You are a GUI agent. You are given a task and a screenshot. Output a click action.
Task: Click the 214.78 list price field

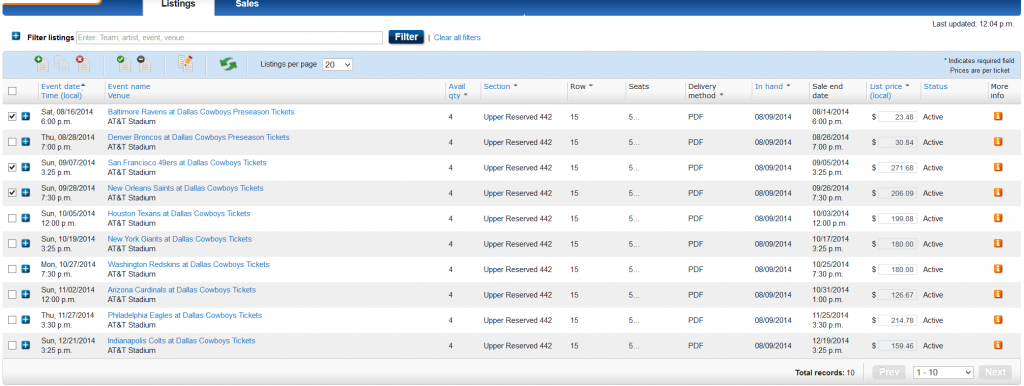[897, 321]
